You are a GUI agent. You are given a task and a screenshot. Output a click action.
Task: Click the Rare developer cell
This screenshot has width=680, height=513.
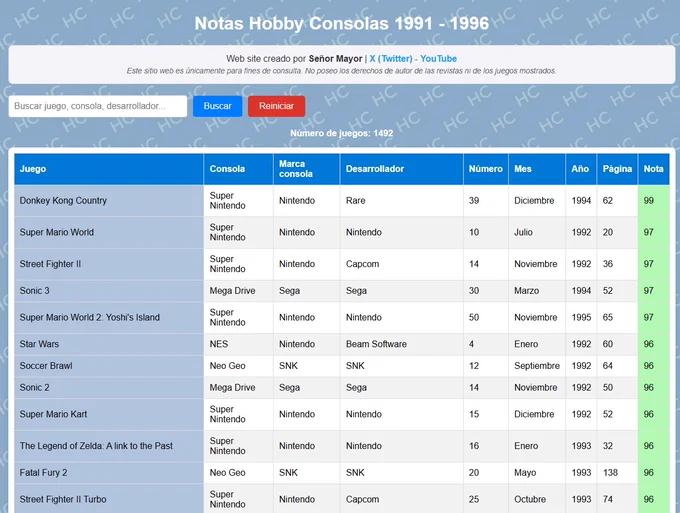(402, 201)
